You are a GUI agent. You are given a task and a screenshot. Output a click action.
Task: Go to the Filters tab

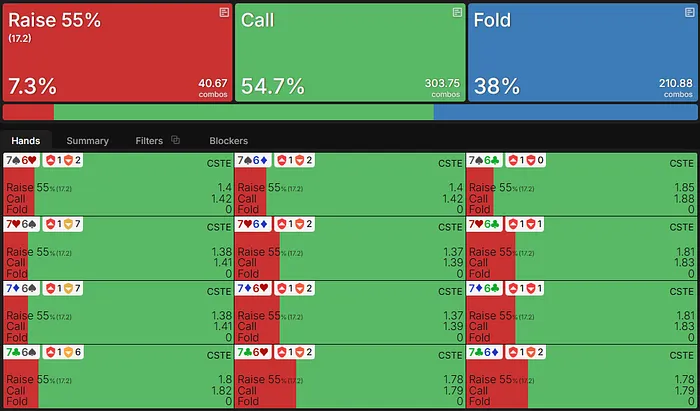click(149, 141)
